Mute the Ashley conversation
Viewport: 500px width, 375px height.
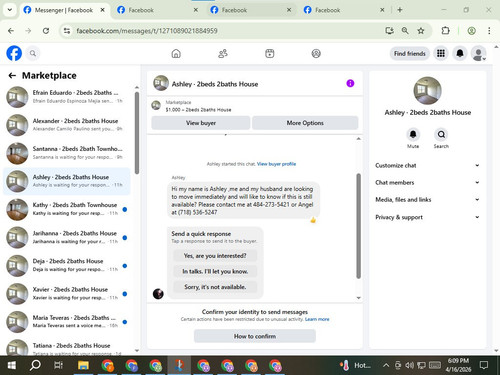(x=413, y=135)
